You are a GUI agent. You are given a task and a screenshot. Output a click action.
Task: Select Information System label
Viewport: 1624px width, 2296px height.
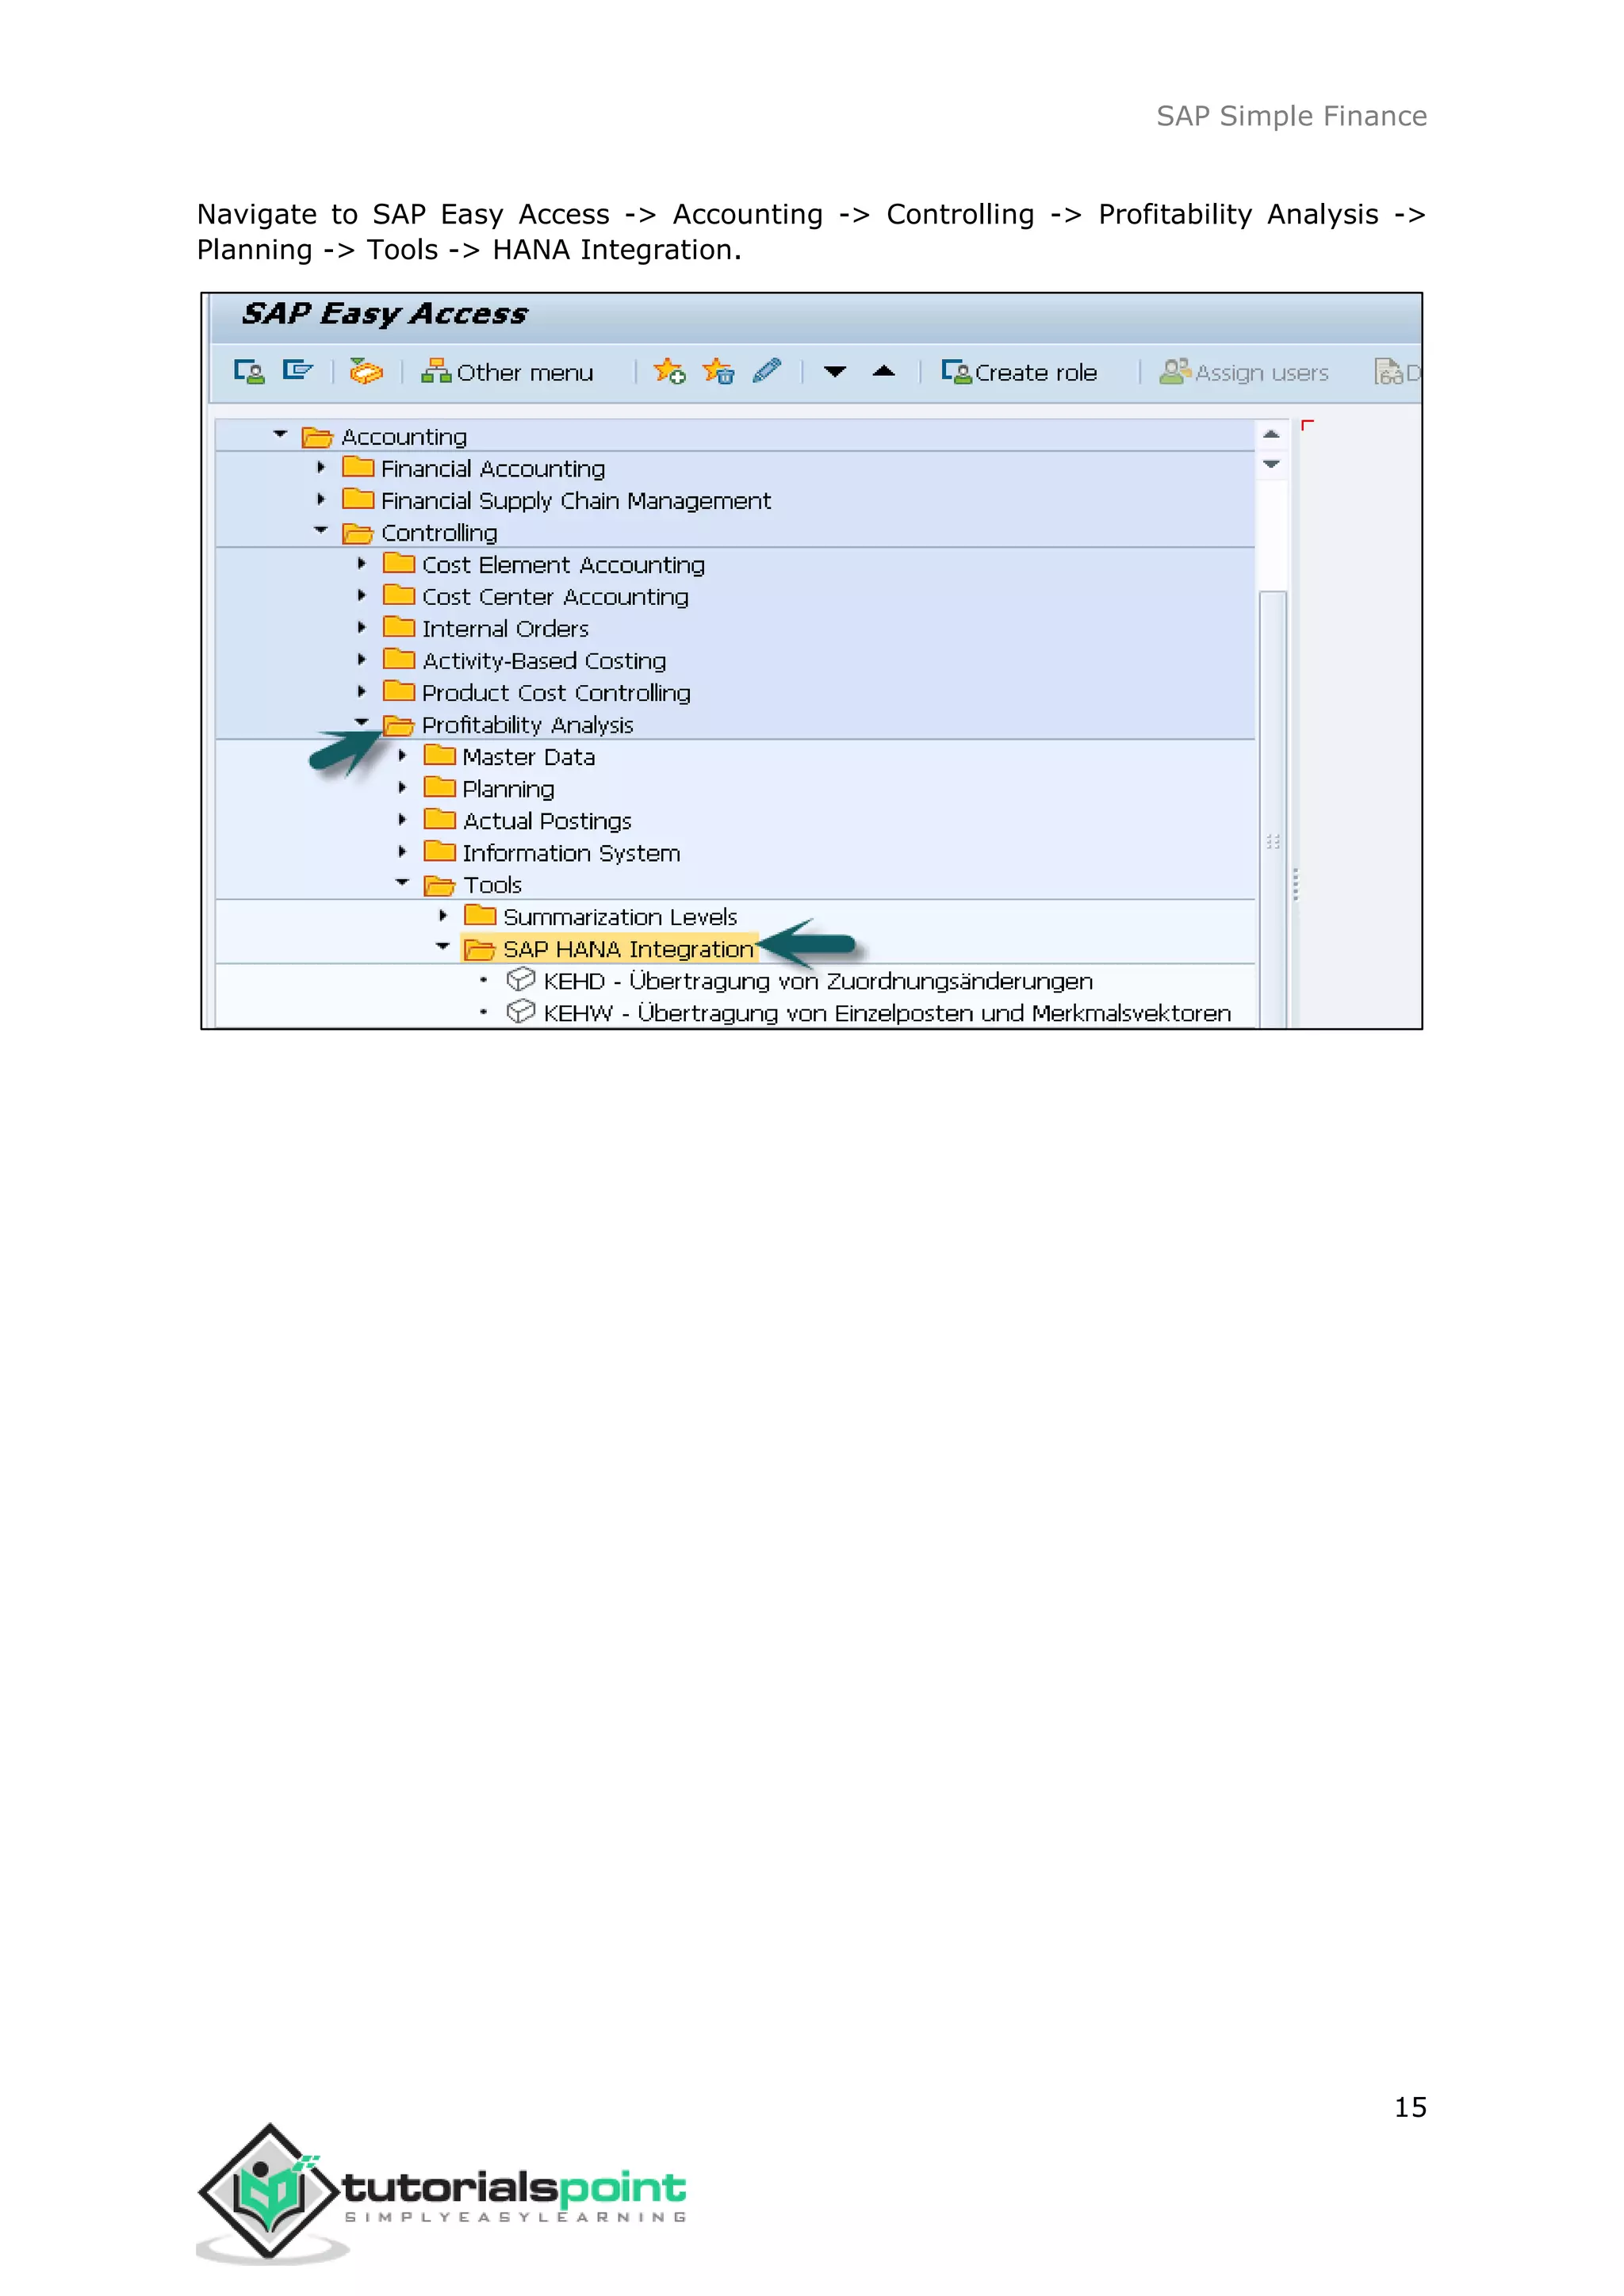click(571, 853)
